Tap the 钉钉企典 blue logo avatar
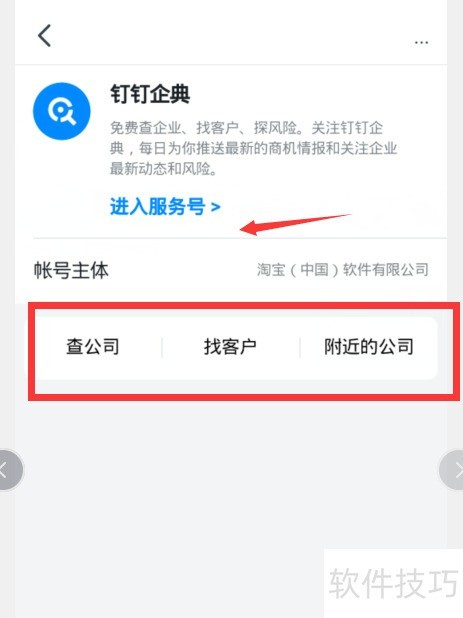Image resolution: width=463 pixels, height=618 pixels. pyautogui.click(x=61, y=111)
